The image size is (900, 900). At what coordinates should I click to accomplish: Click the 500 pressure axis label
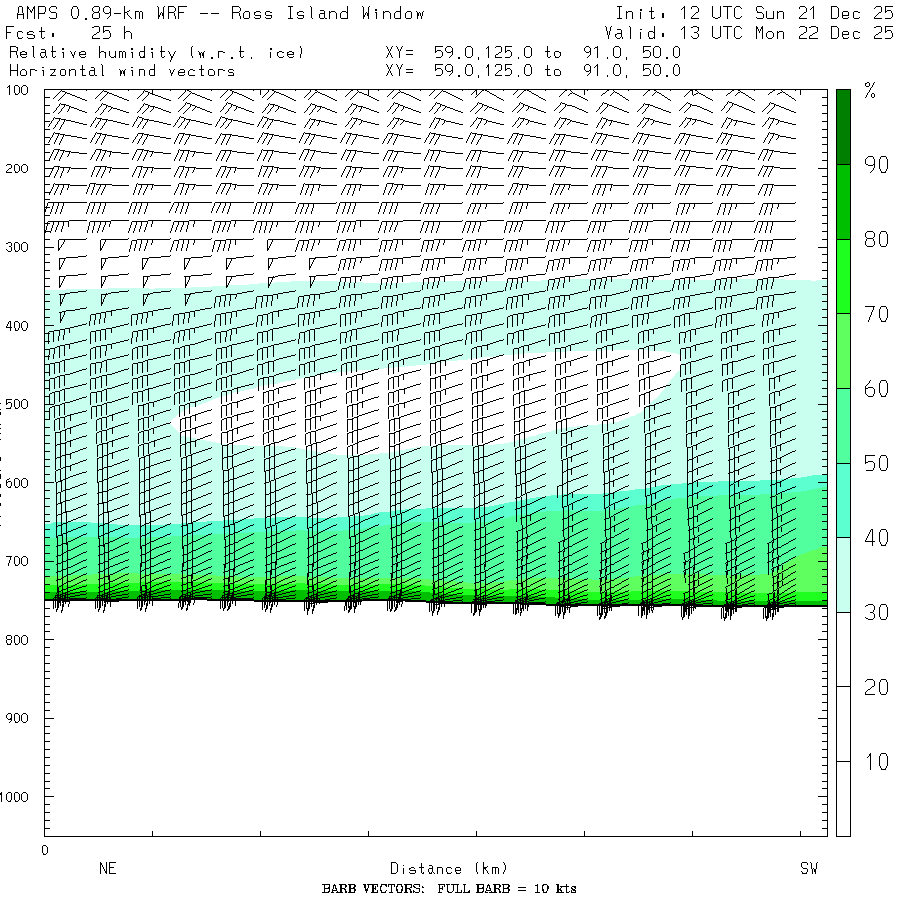pos(17,404)
